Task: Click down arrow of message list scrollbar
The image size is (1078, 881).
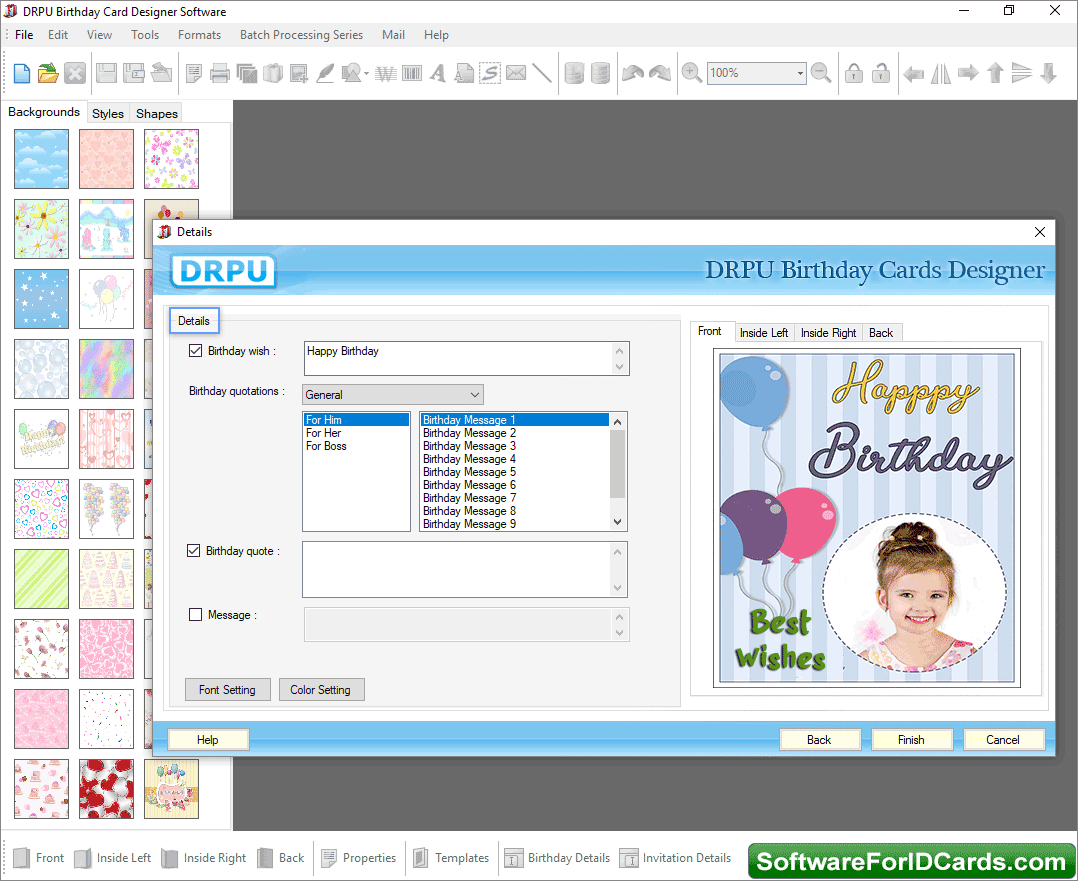Action: coord(617,523)
